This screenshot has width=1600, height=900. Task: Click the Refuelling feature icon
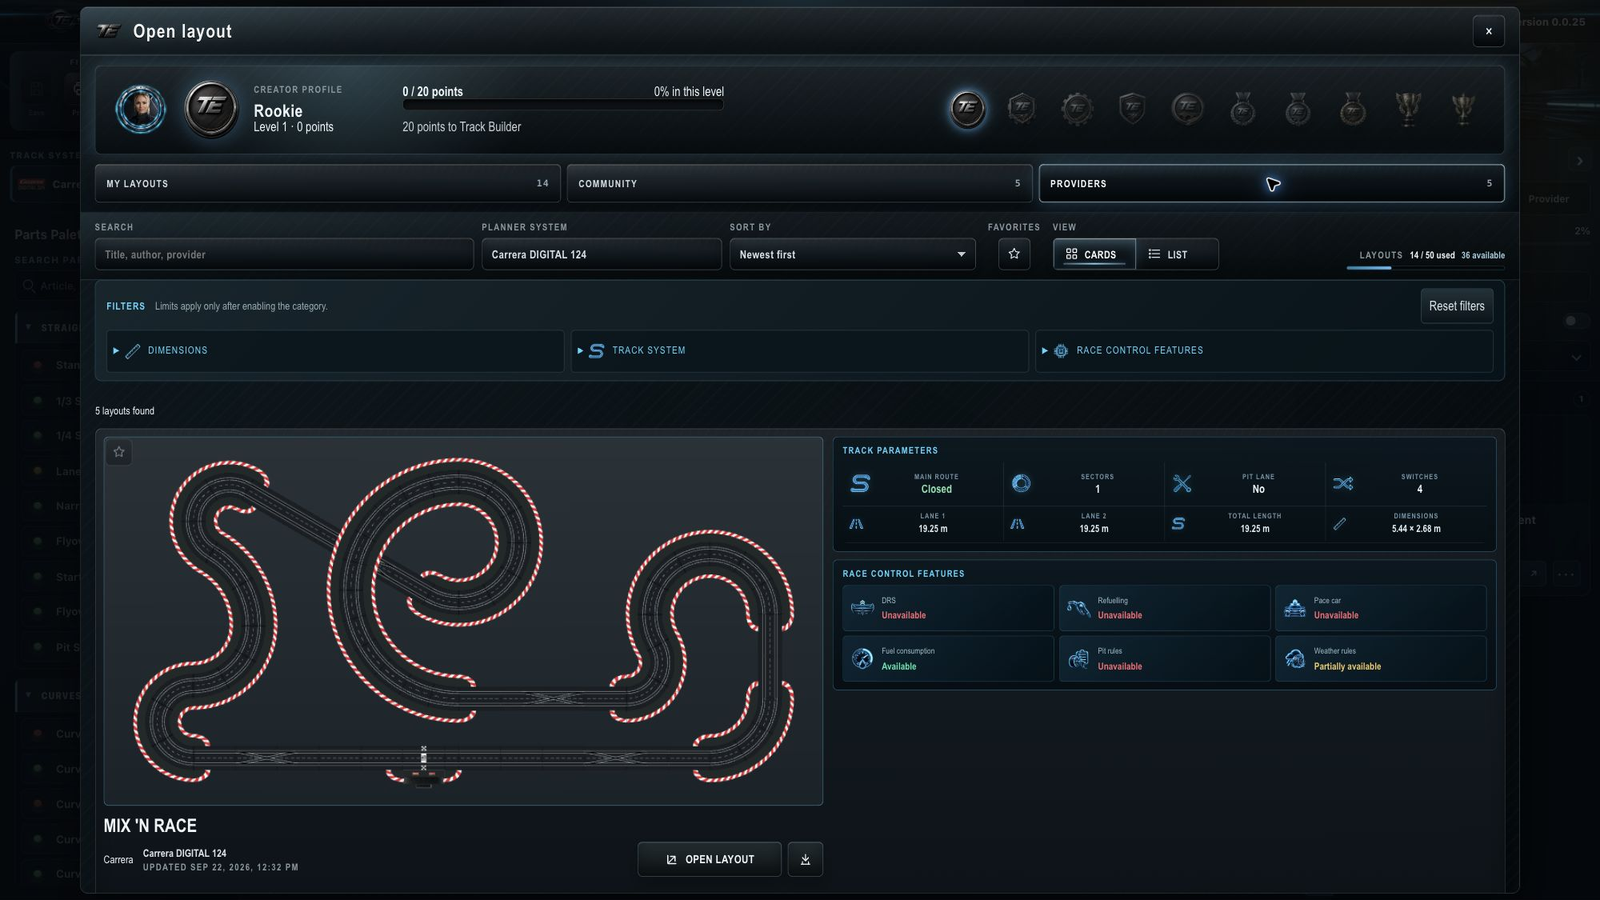coord(1078,608)
